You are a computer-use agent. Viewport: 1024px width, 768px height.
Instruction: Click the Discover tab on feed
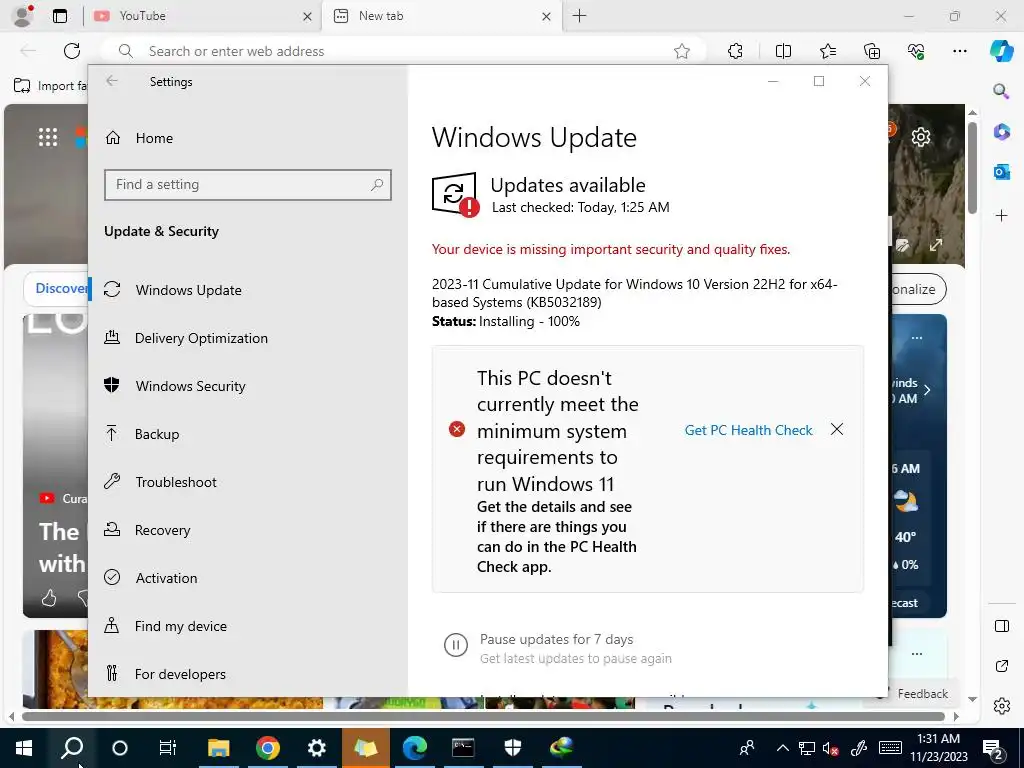[x=61, y=289]
